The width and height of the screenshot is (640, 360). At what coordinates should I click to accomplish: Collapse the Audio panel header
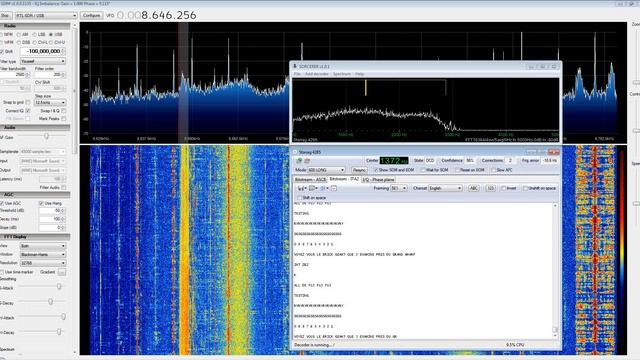click(x=35, y=128)
